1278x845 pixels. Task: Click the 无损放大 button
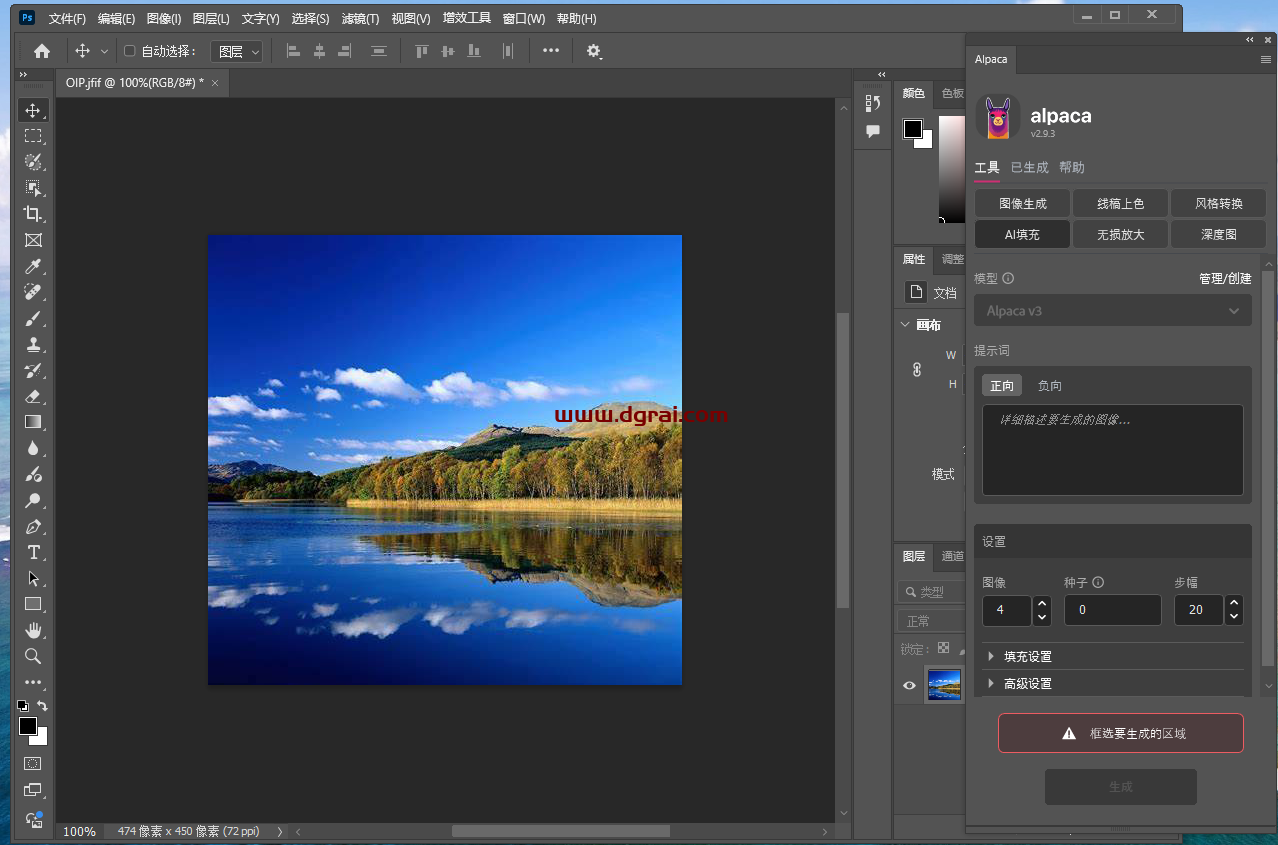(1120, 234)
